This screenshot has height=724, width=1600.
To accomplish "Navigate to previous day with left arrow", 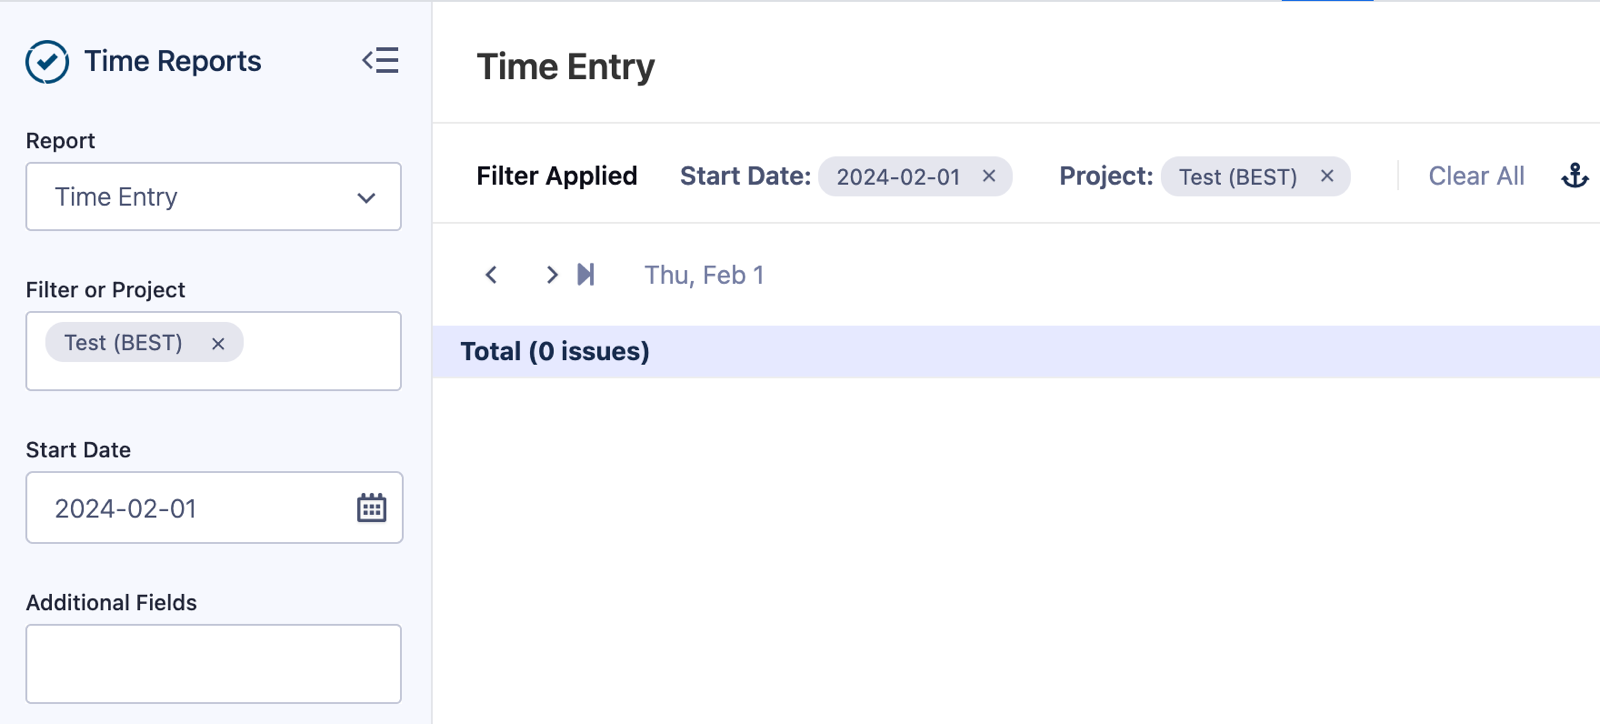I will tap(491, 274).
